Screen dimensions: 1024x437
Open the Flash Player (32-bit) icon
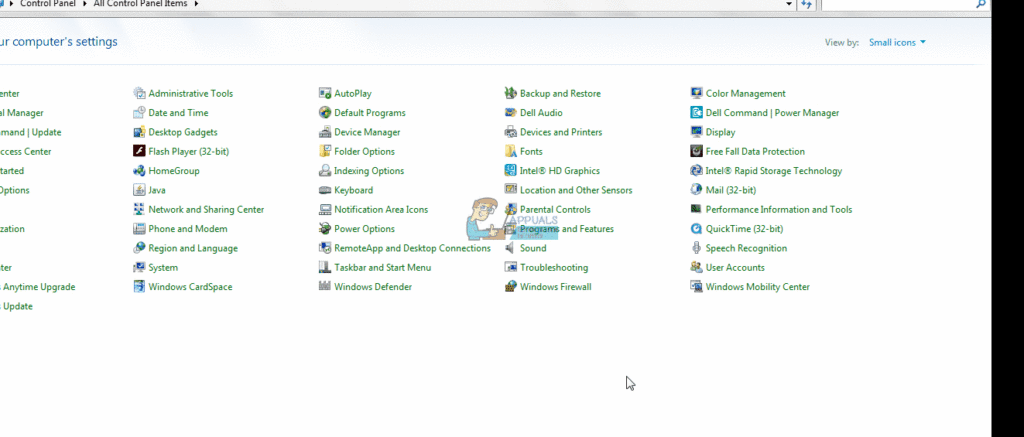[x=140, y=152]
